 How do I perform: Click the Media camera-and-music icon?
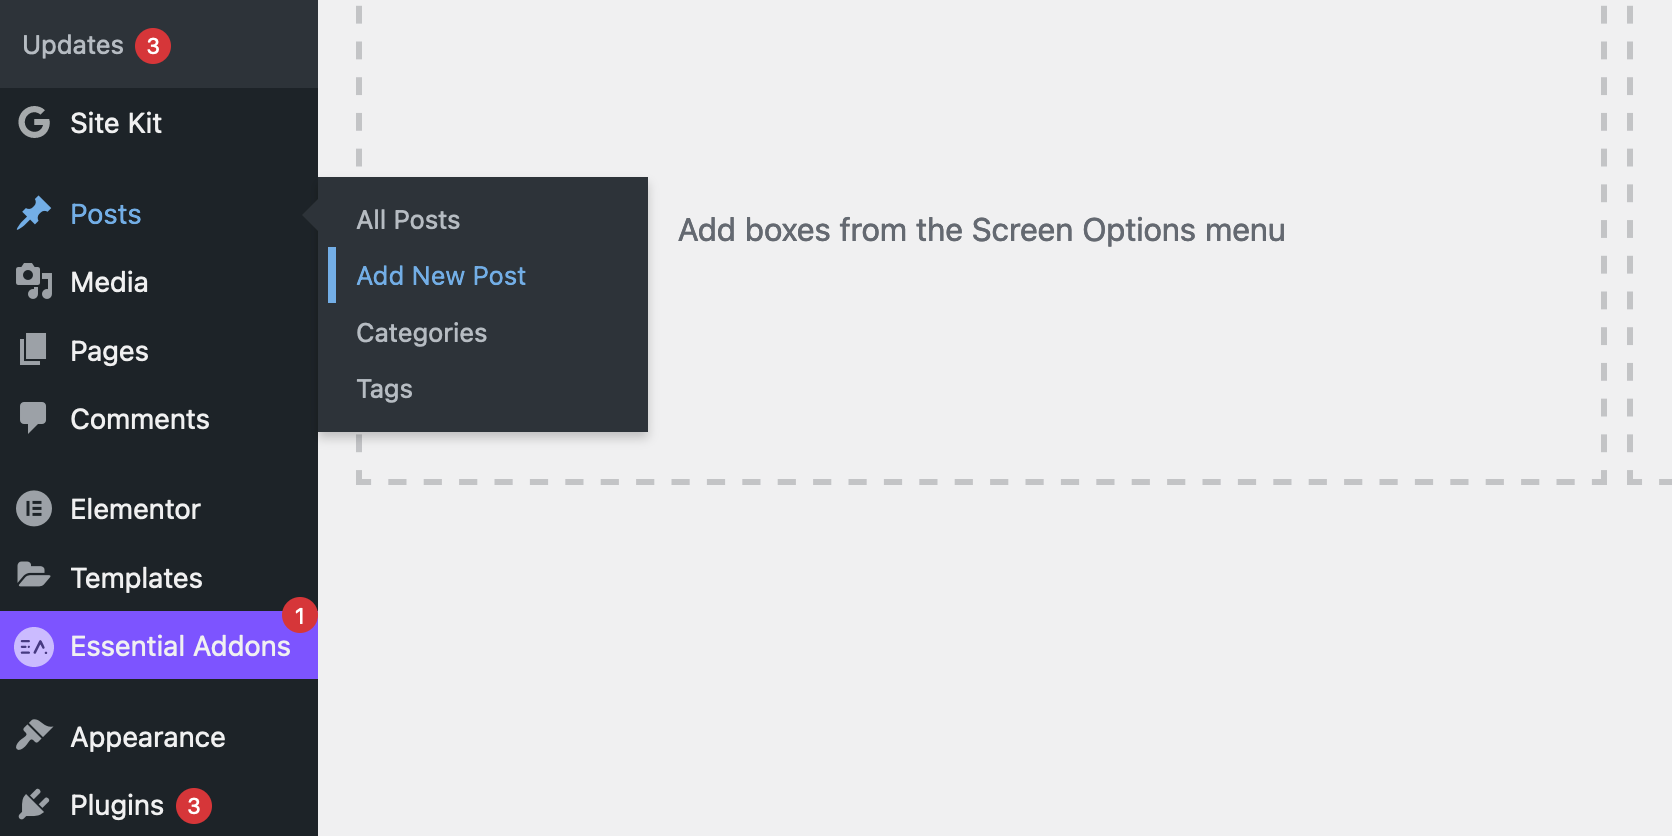[34, 282]
